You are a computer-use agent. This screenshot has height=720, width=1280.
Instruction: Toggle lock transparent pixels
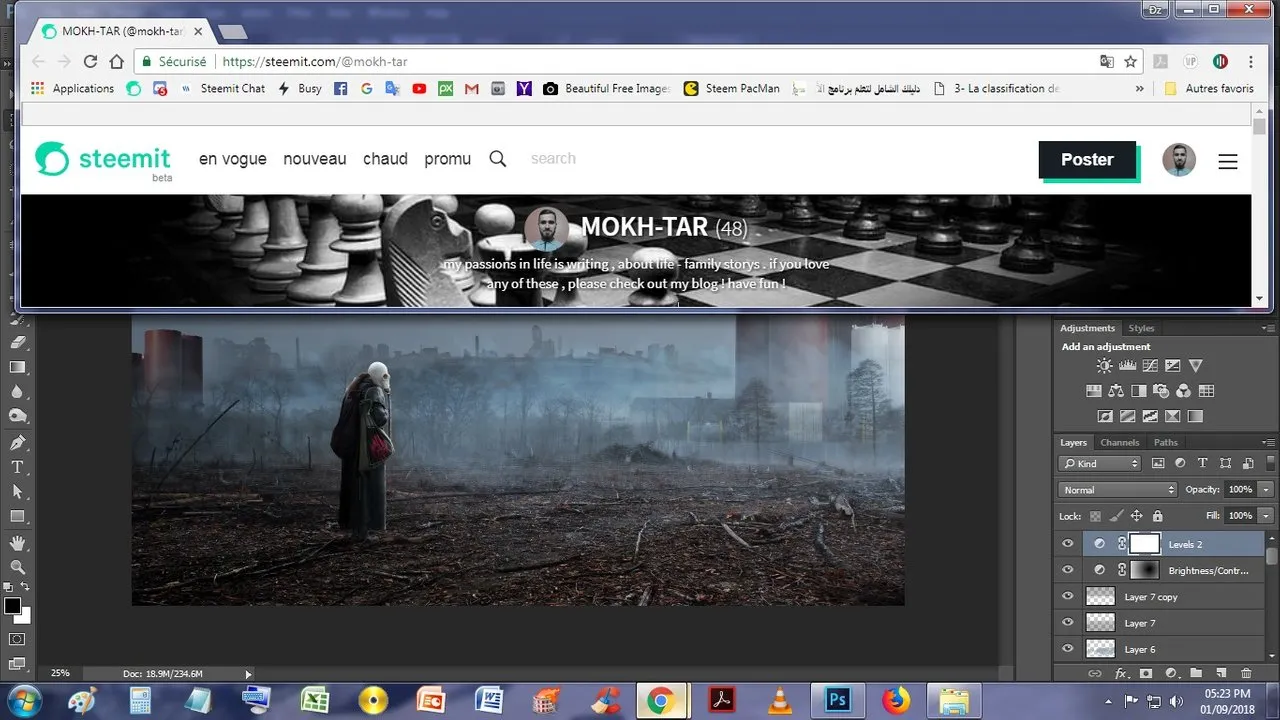click(x=1095, y=516)
